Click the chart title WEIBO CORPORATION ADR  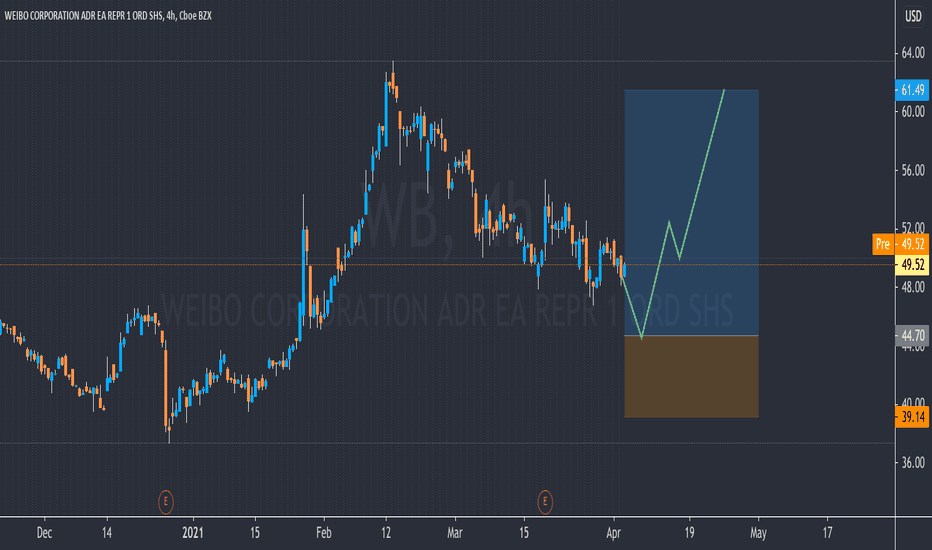click(x=108, y=16)
